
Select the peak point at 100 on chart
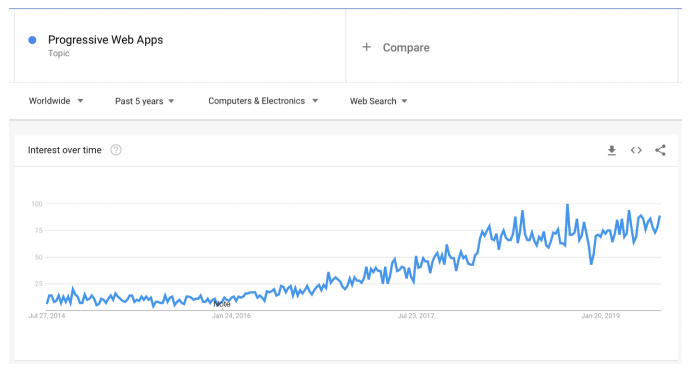[568, 204]
